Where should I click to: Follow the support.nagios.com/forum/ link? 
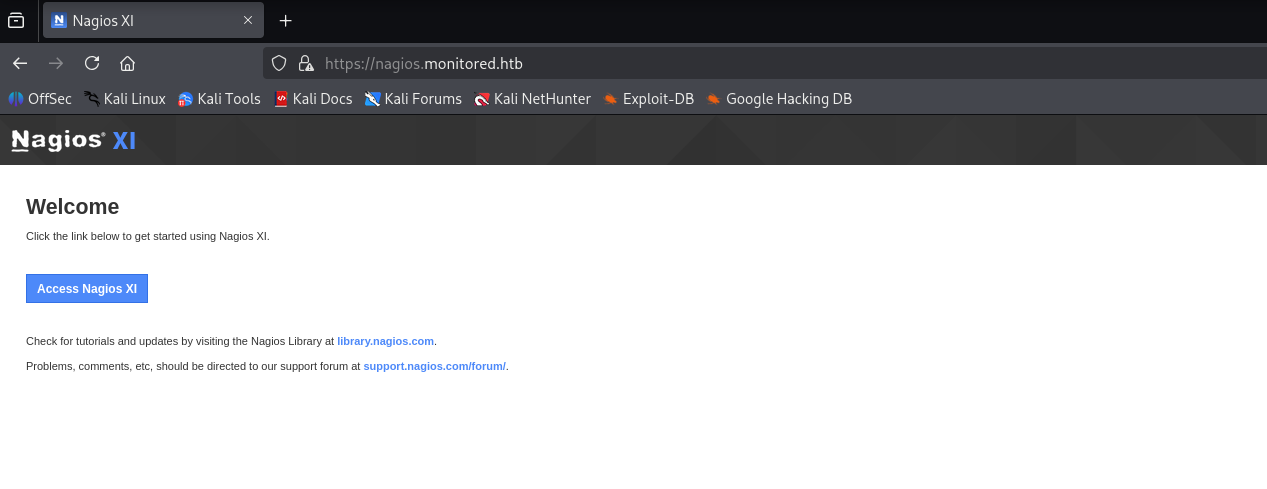click(435, 366)
